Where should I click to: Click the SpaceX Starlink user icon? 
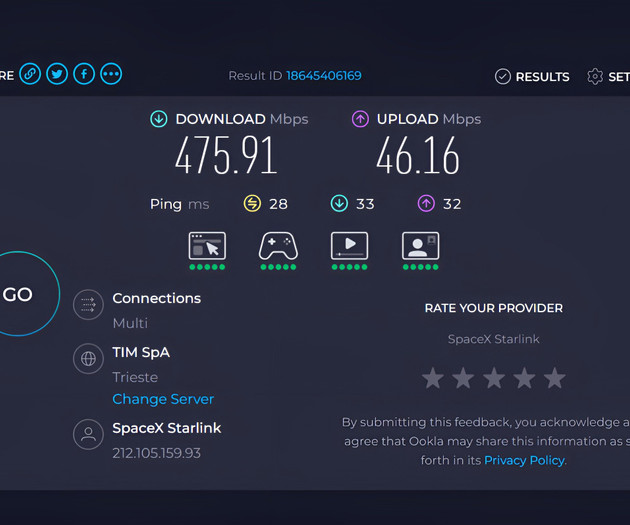coord(88,435)
